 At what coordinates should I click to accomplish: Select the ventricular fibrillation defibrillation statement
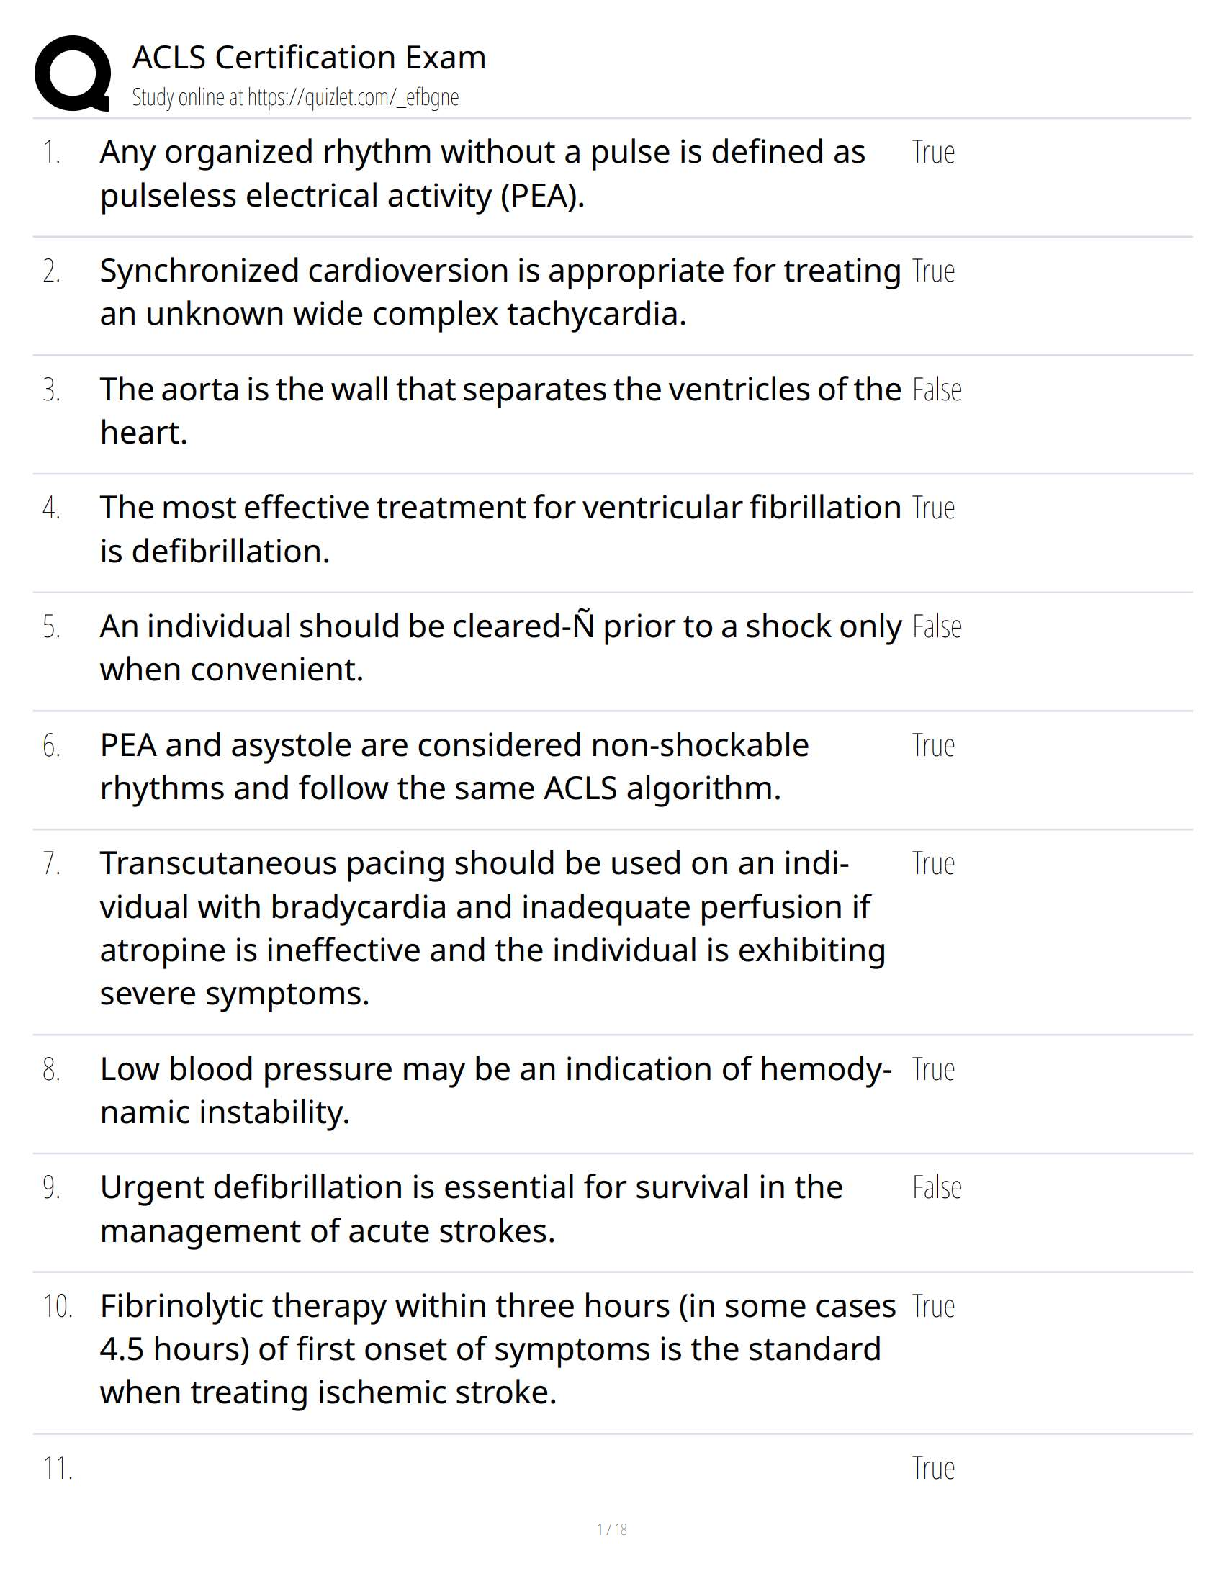(500, 529)
